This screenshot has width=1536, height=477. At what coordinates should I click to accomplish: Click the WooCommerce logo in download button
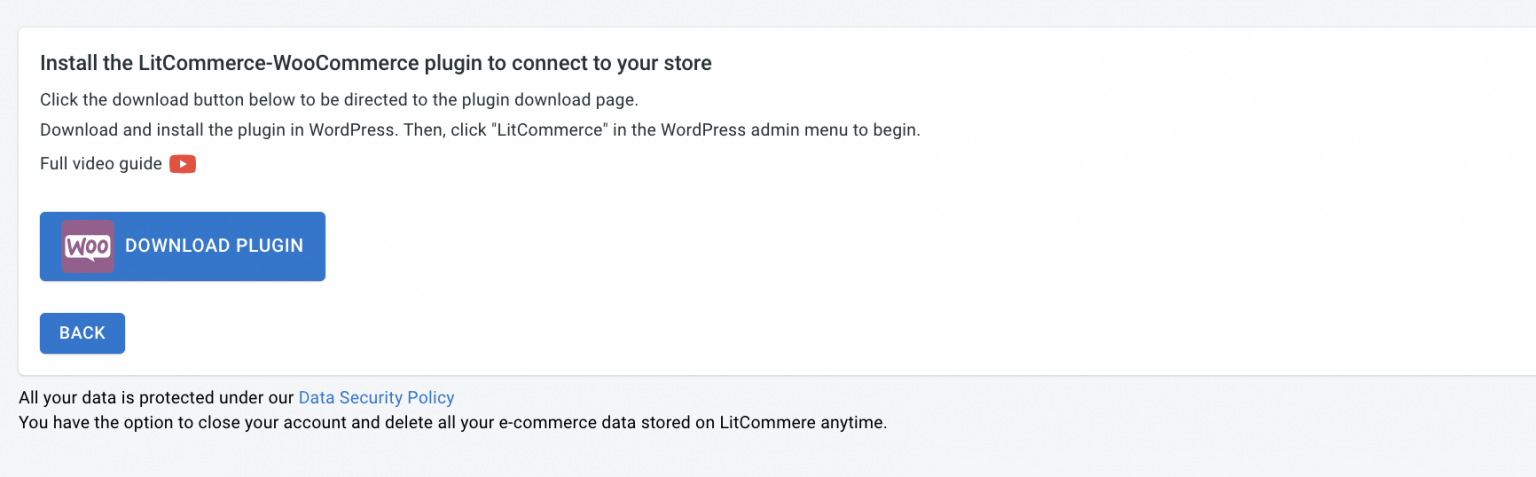coord(88,246)
